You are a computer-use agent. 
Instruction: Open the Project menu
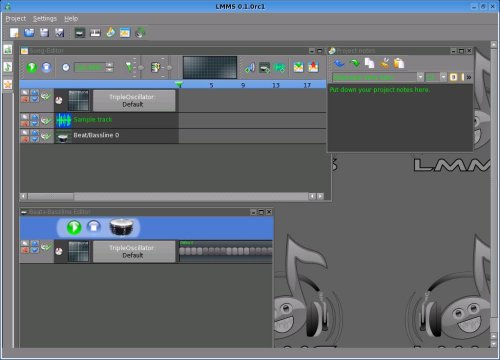[x=15, y=19]
